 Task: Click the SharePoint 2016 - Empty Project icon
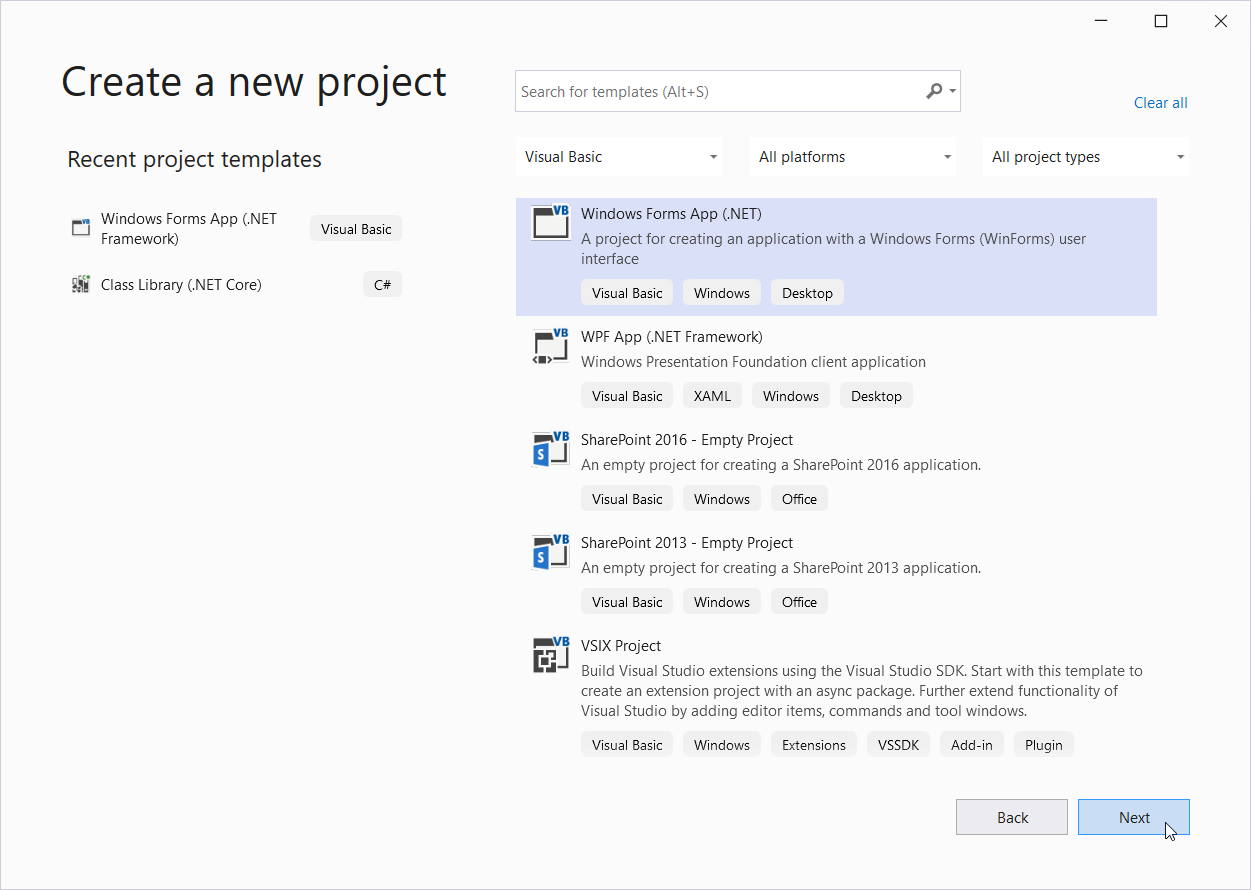point(550,449)
